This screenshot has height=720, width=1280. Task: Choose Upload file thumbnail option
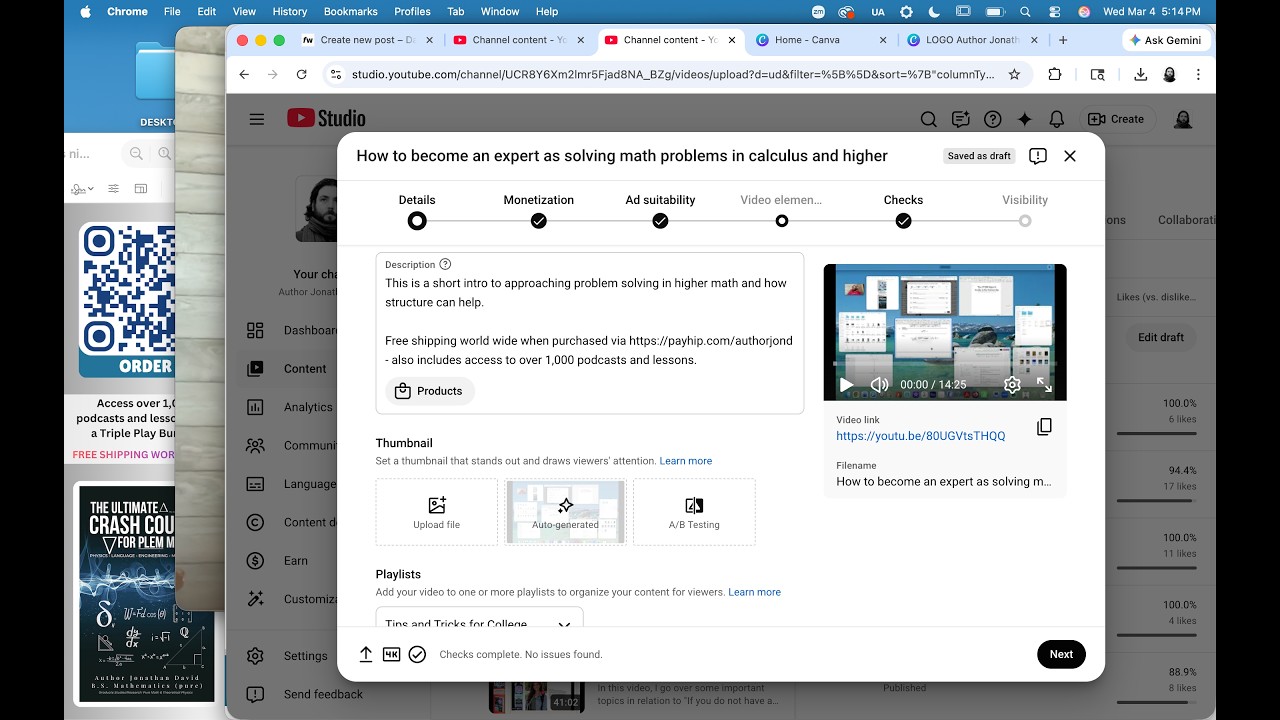436,512
